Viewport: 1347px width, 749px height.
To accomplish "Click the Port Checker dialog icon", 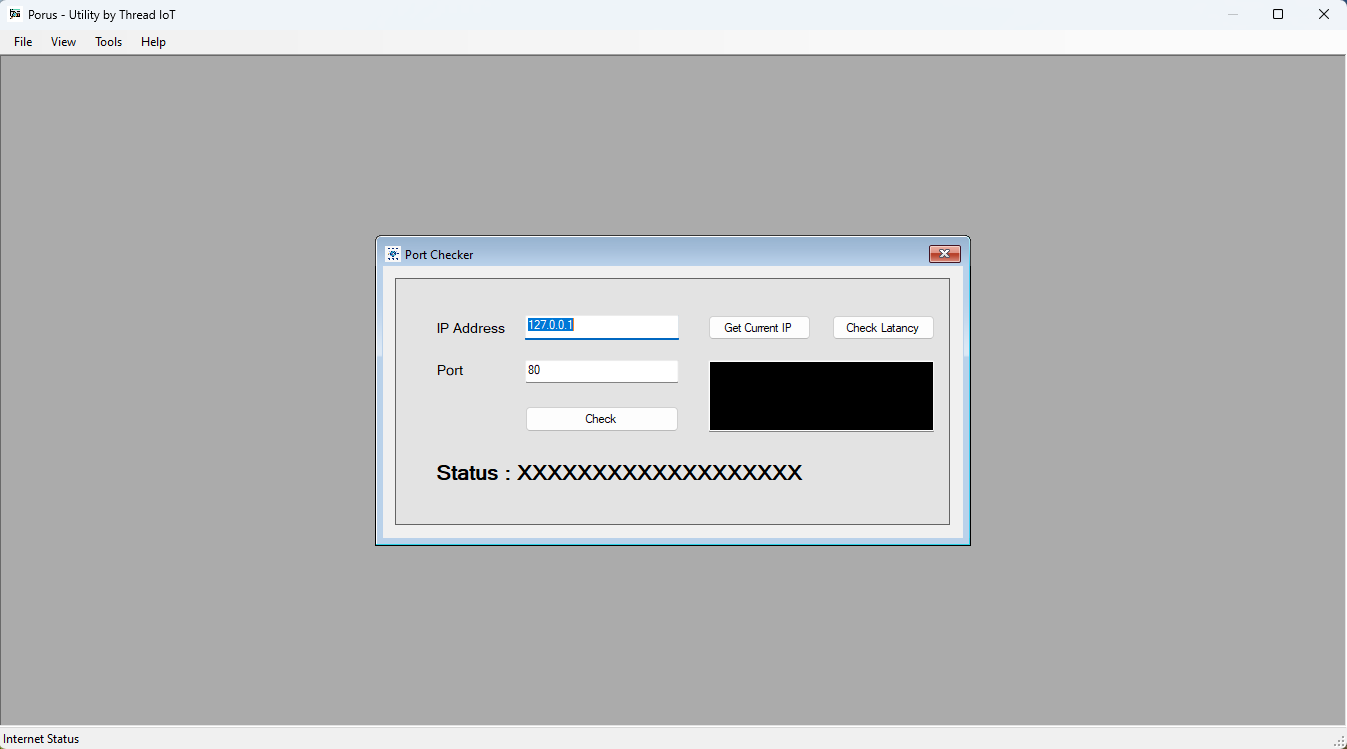I will click(x=392, y=254).
